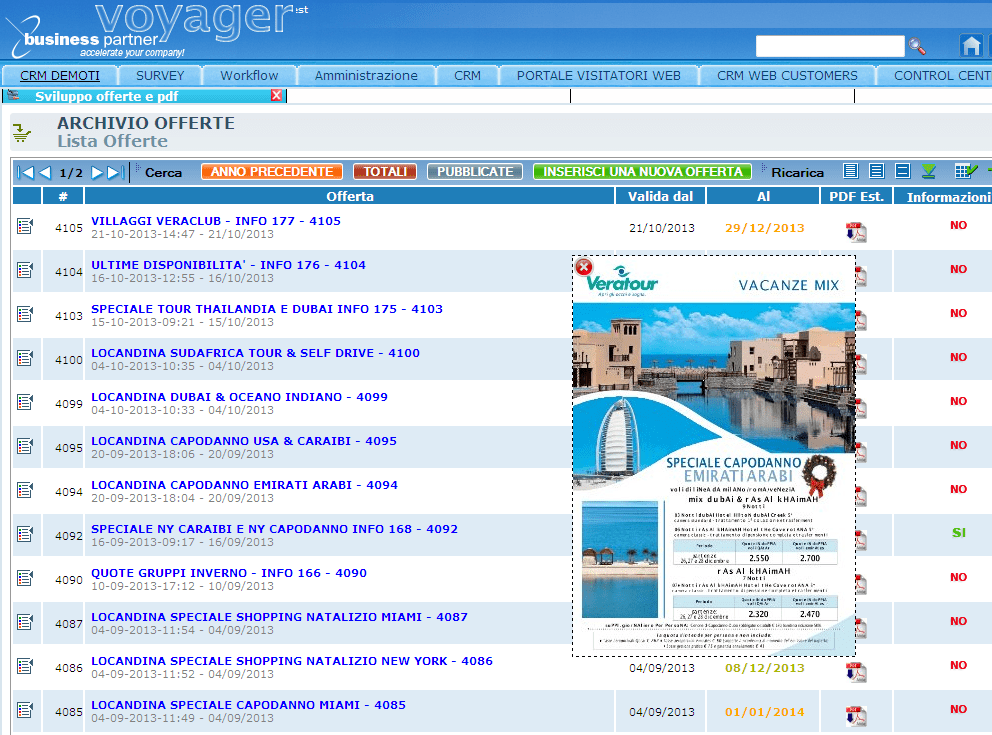This screenshot has height=735, width=992.
Task: Open the CRM DEMOTI menu
Action: click(60, 76)
